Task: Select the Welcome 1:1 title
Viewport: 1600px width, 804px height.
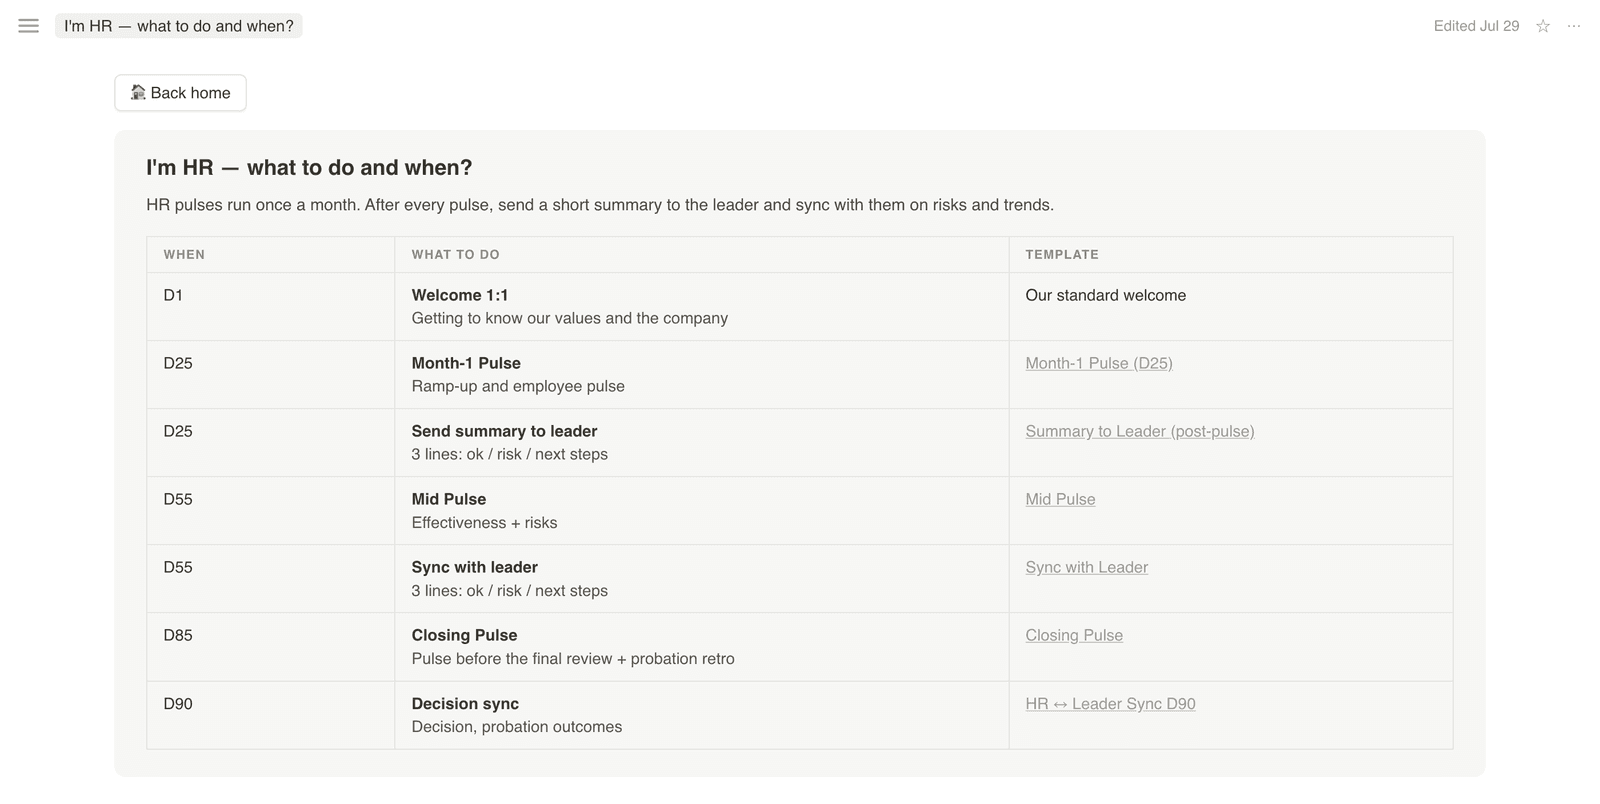Action: pos(460,295)
